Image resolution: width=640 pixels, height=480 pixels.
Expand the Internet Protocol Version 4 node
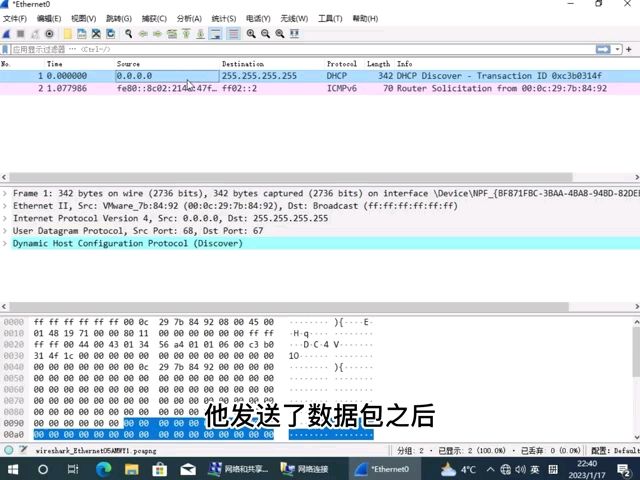(x=5, y=218)
